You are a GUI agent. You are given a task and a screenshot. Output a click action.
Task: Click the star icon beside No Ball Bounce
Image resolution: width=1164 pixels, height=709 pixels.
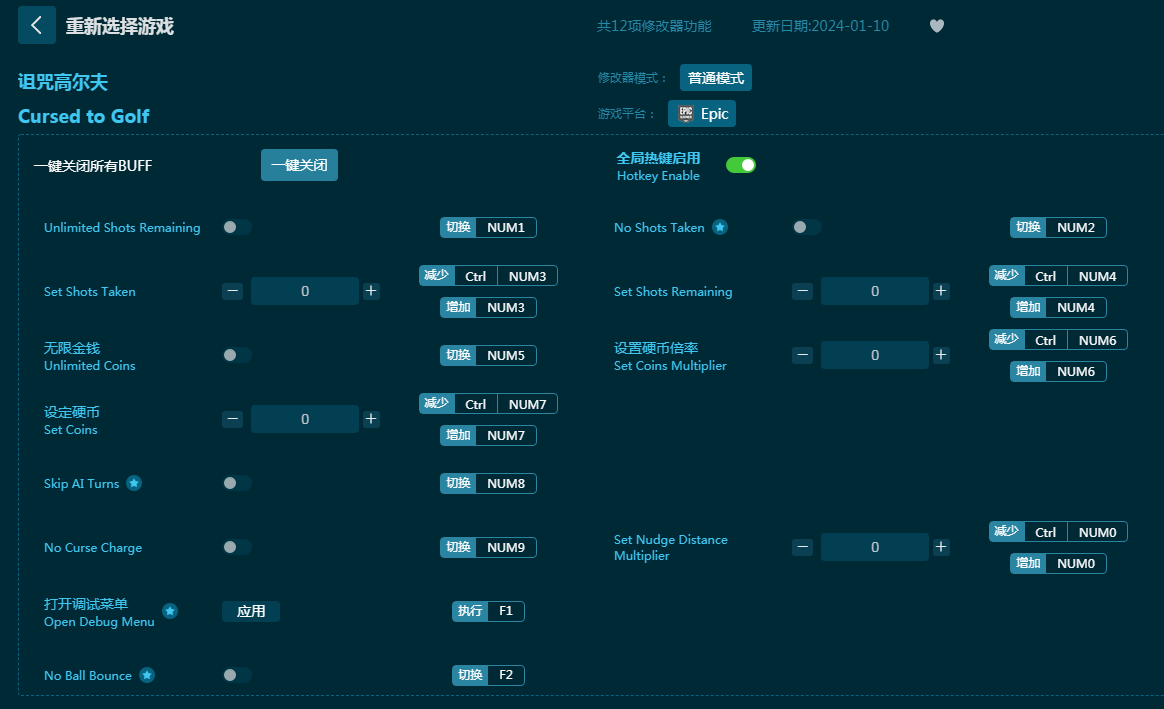[147, 675]
